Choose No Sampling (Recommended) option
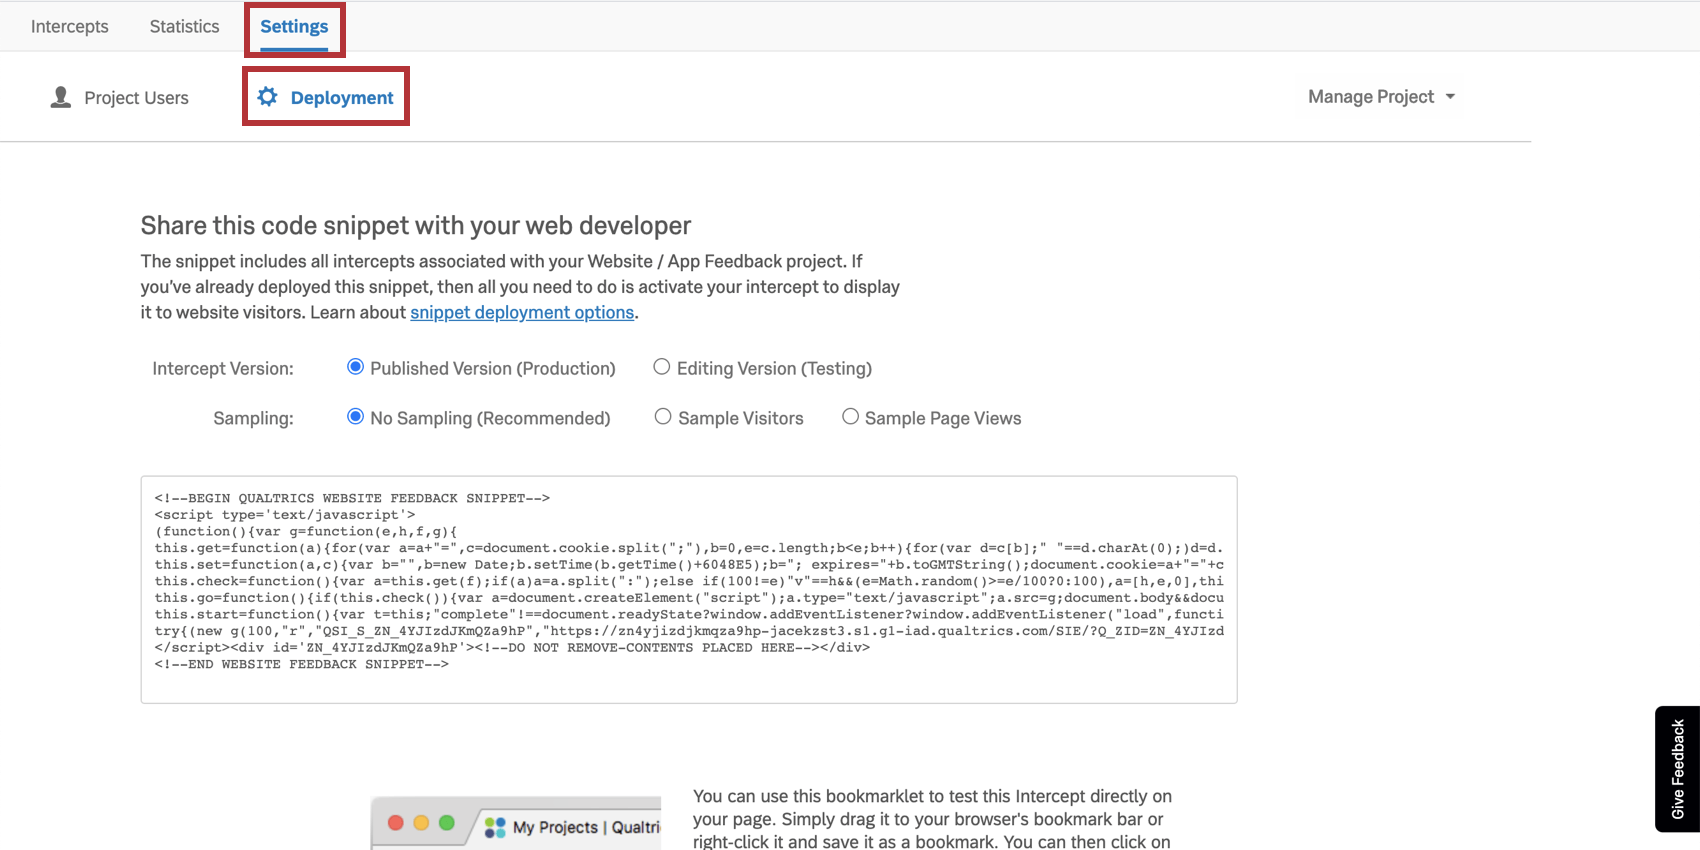 tap(355, 417)
